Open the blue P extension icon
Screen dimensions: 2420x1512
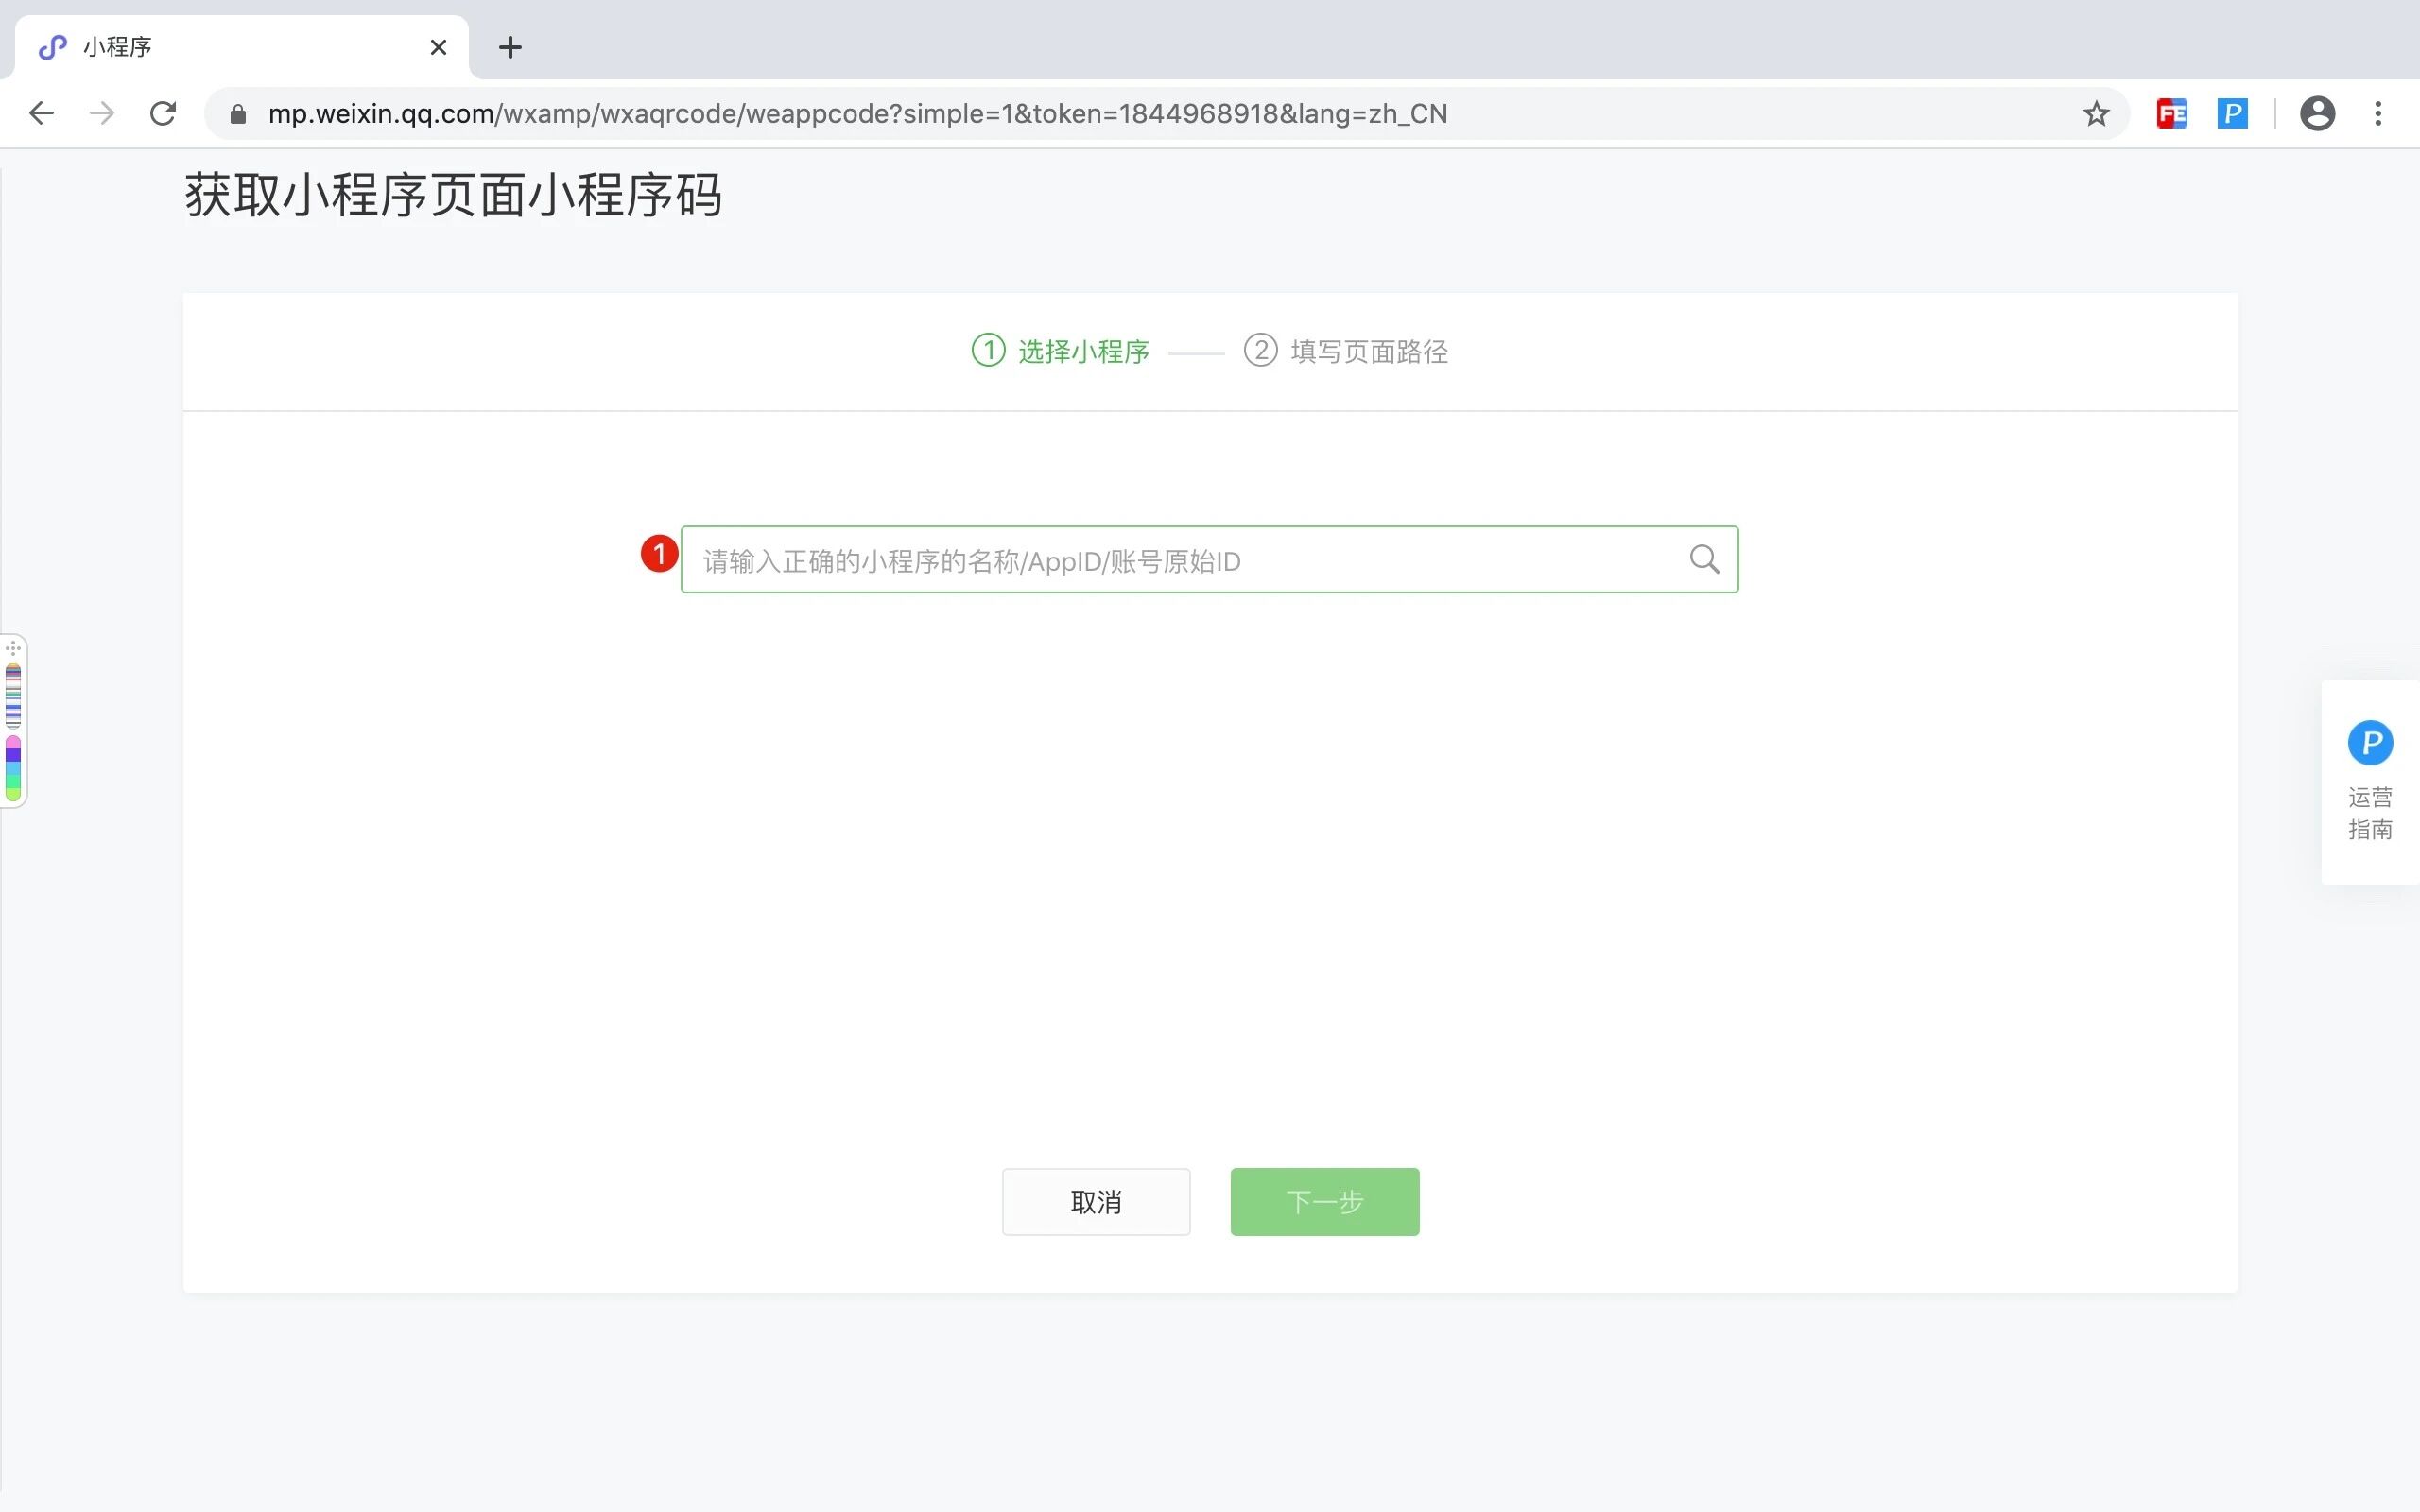[x=2232, y=114]
